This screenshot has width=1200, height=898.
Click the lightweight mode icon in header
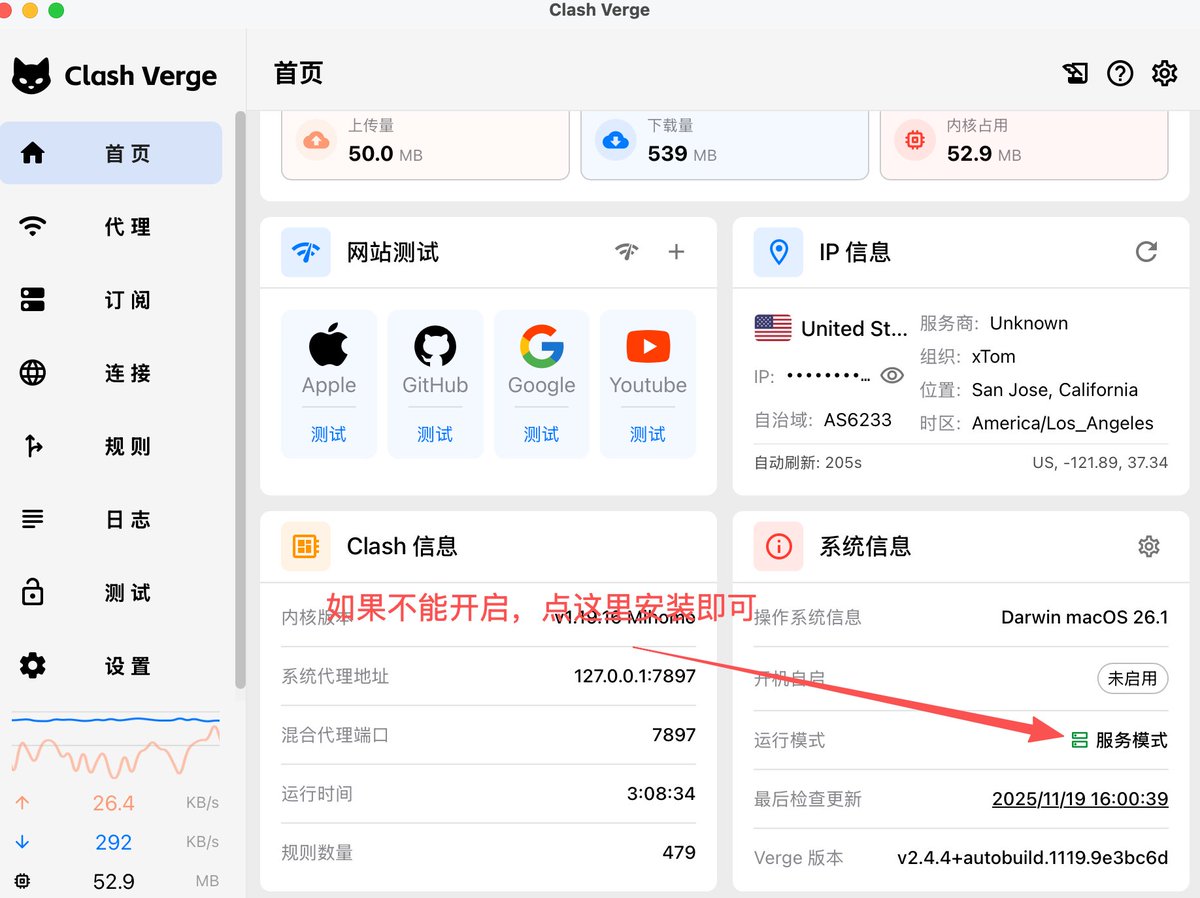[1075, 73]
